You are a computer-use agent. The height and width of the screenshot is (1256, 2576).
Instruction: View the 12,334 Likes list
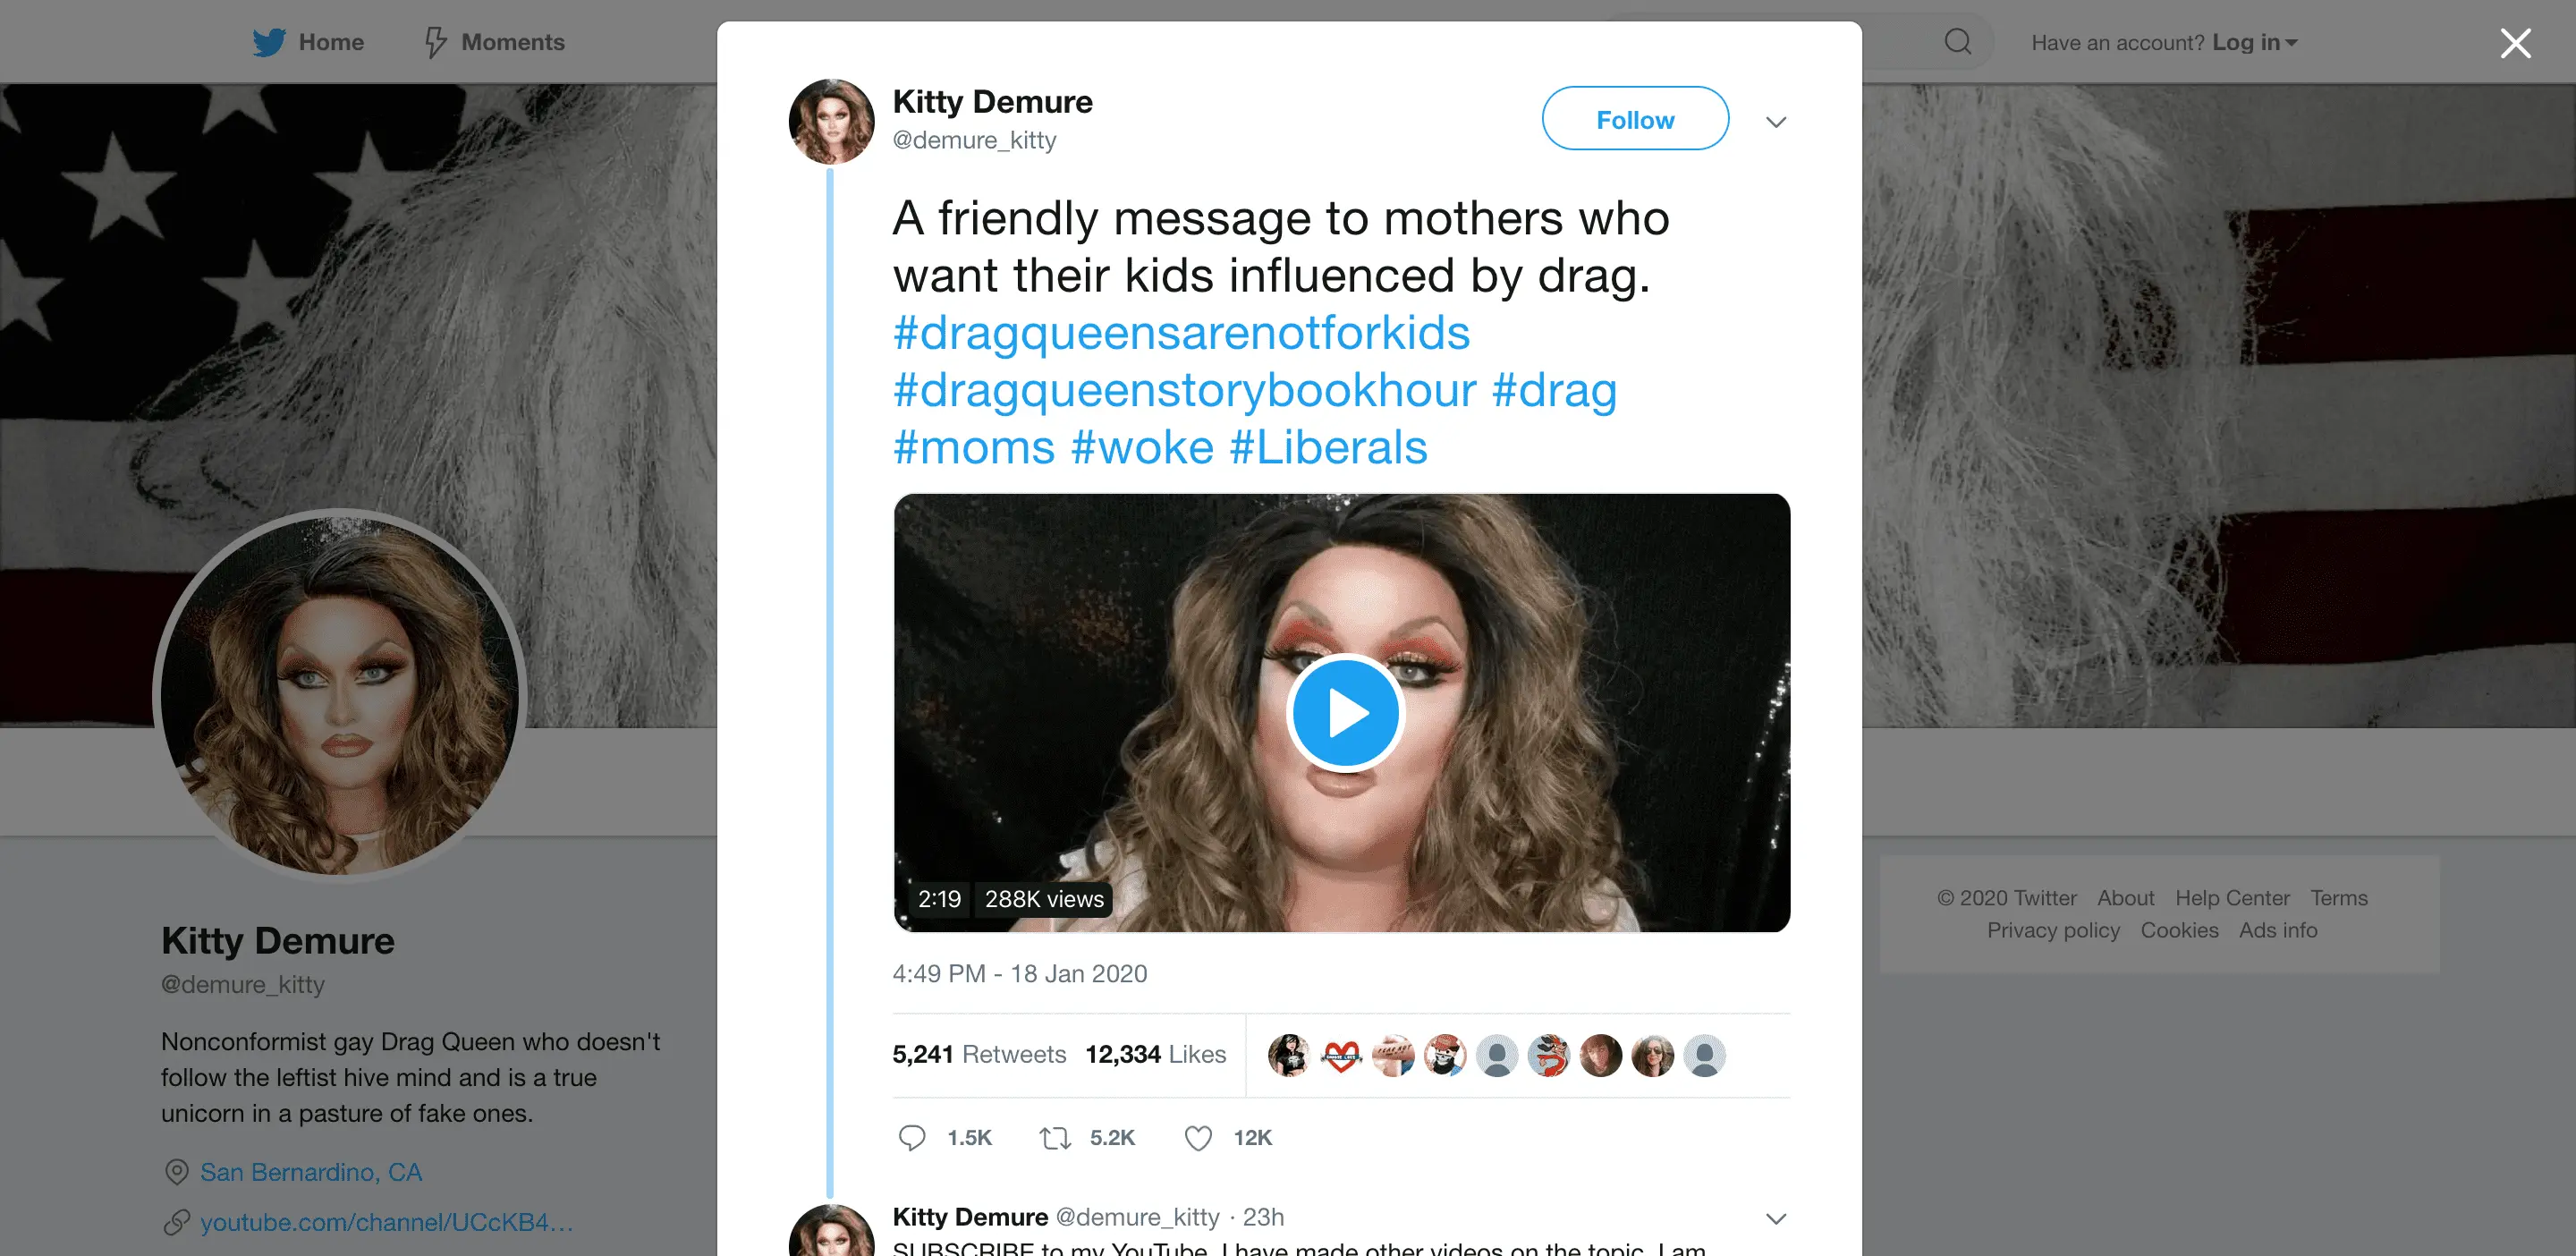(x=1155, y=1054)
